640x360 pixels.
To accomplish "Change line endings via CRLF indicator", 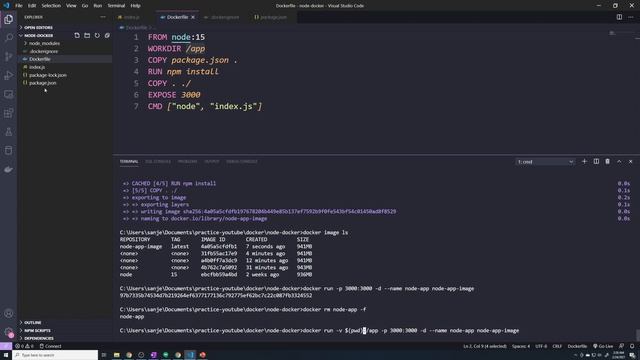I will click(x=557, y=346).
